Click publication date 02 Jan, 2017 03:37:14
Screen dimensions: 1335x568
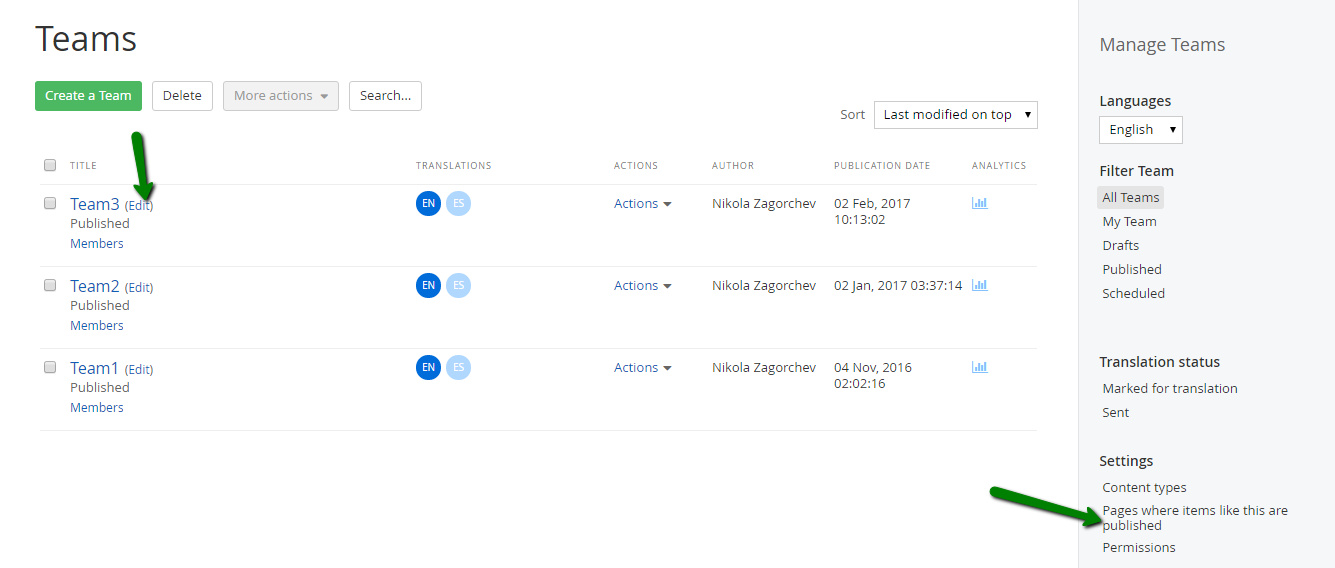(x=898, y=285)
